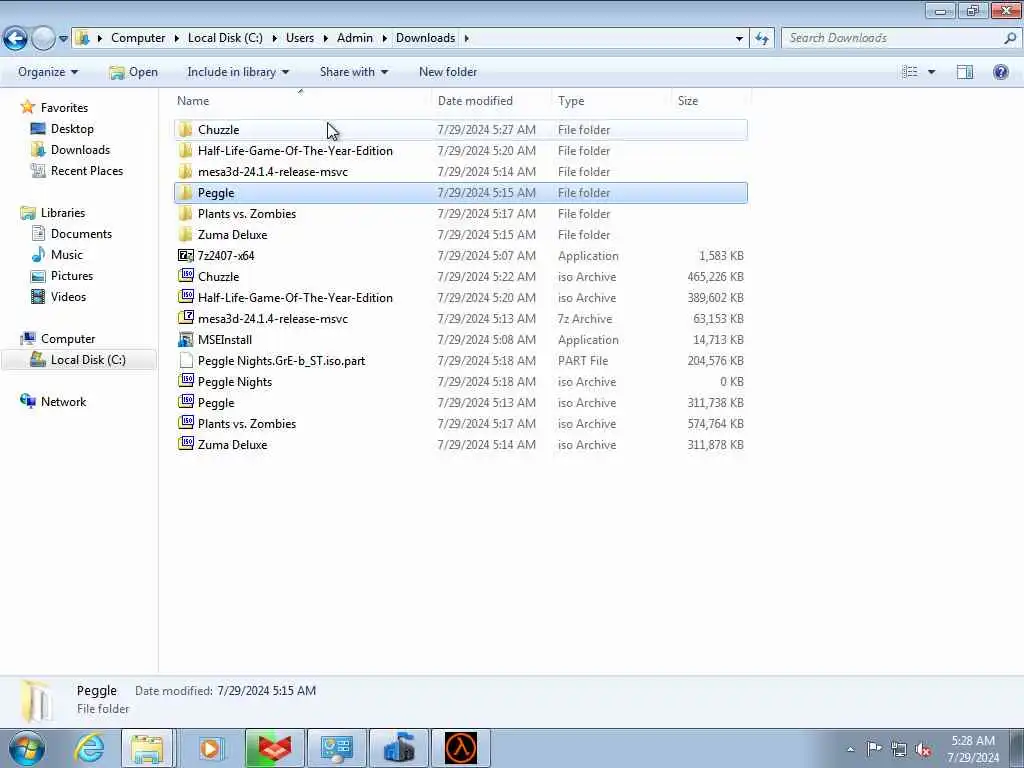Sort by the Name column header

point(303,101)
